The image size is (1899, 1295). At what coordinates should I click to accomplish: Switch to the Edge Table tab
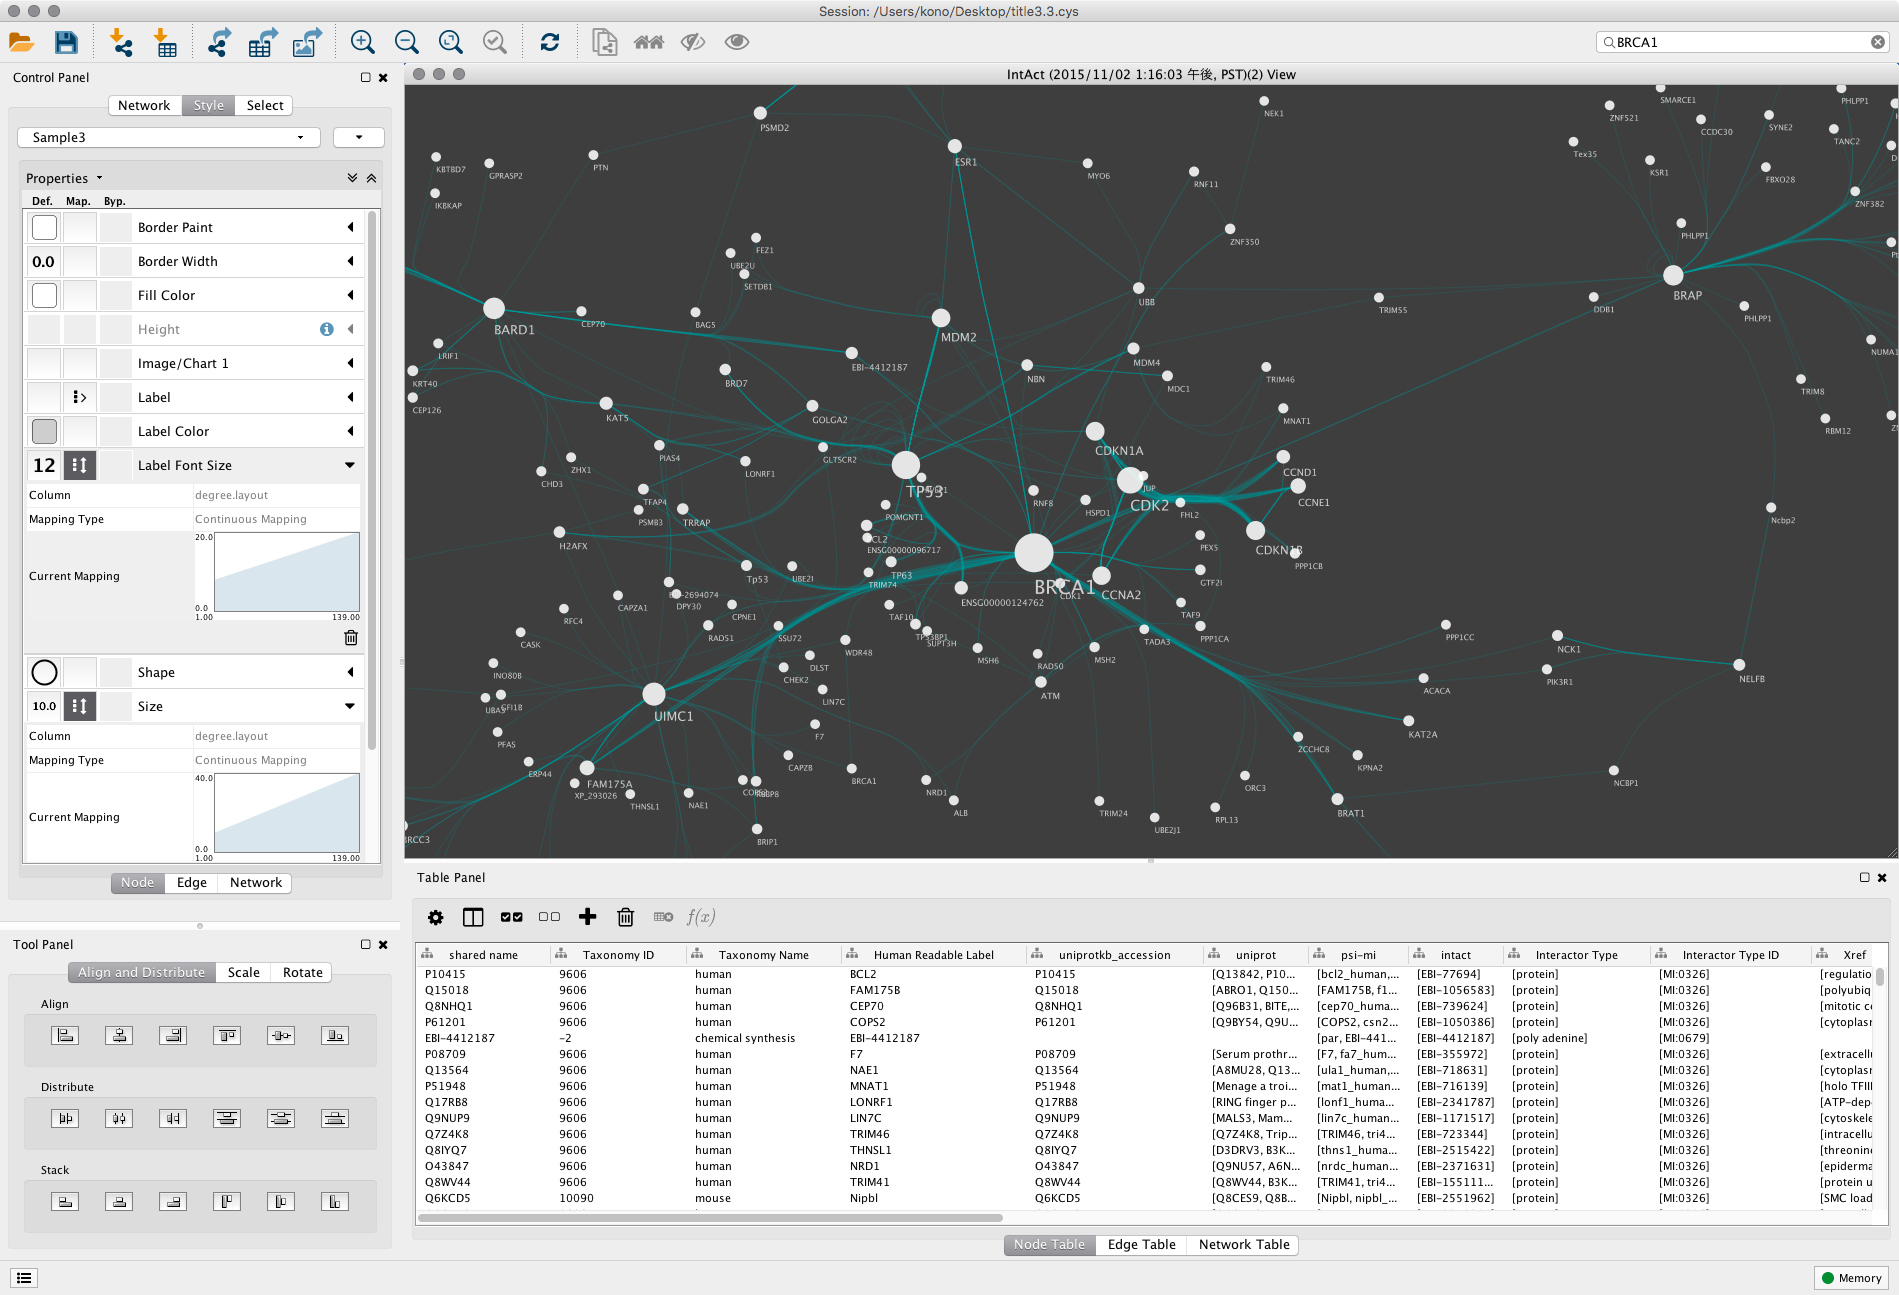click(1140, 1244)
